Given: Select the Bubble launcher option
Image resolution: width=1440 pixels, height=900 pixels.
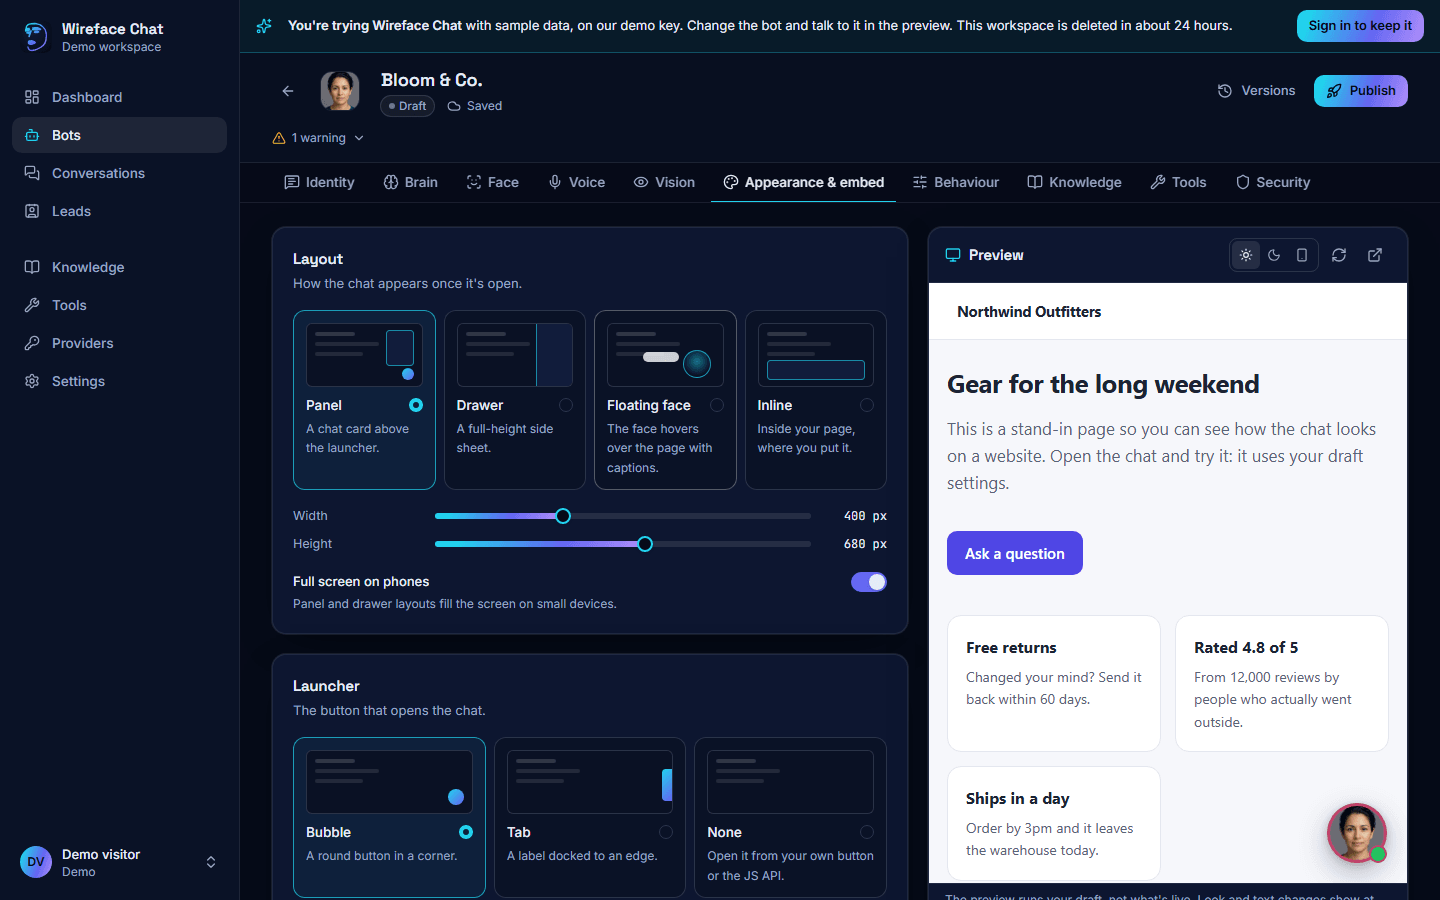Looking at the screenshot, I should click(x=389, y=817).
